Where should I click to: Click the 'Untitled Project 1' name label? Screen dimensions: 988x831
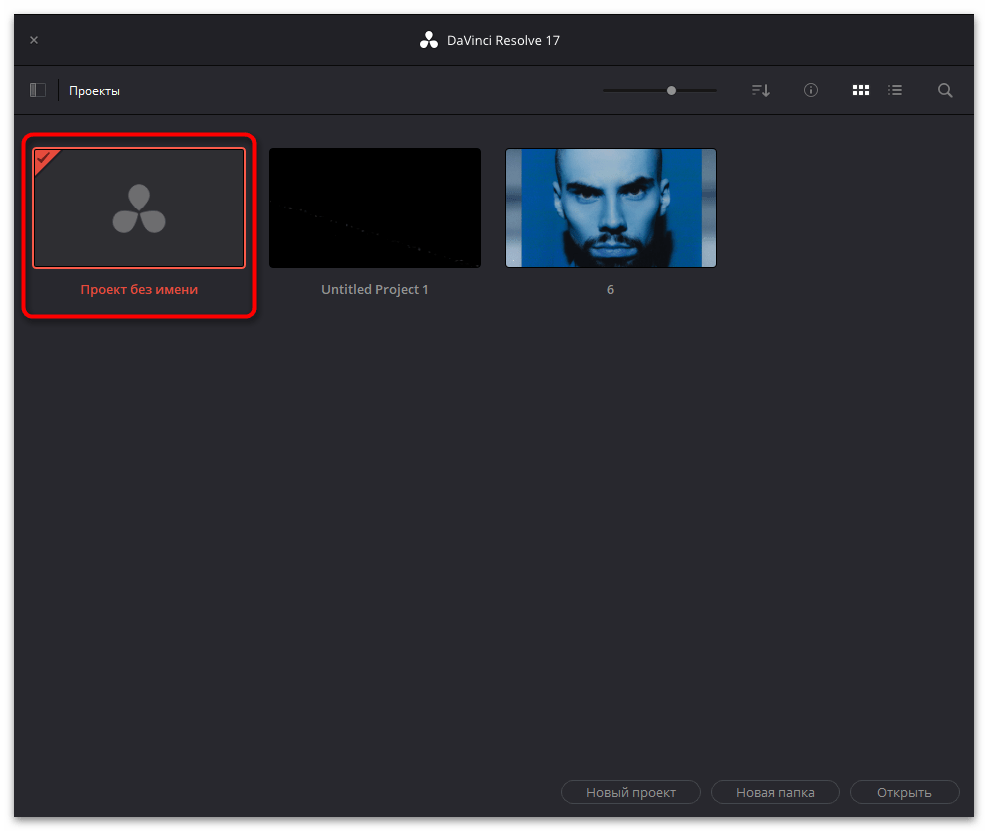tap(375, 290)
